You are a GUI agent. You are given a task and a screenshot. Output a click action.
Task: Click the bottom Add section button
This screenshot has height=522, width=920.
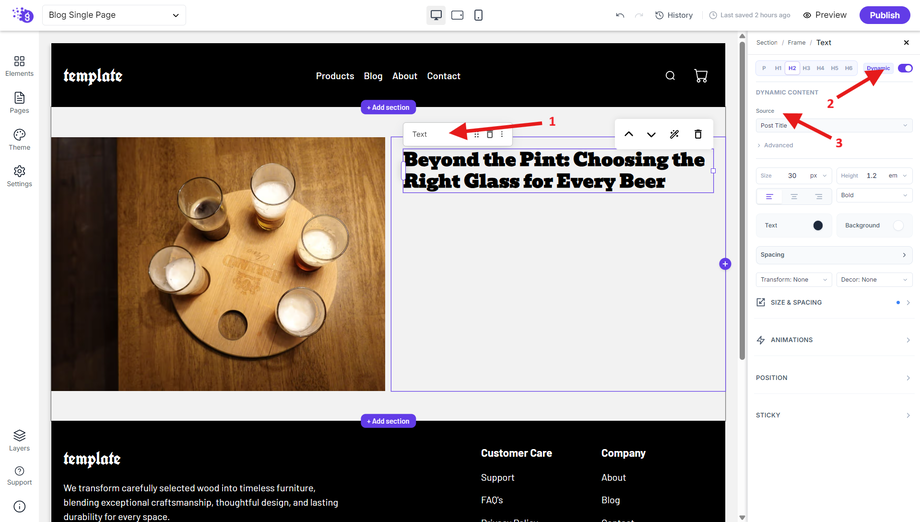388,421
